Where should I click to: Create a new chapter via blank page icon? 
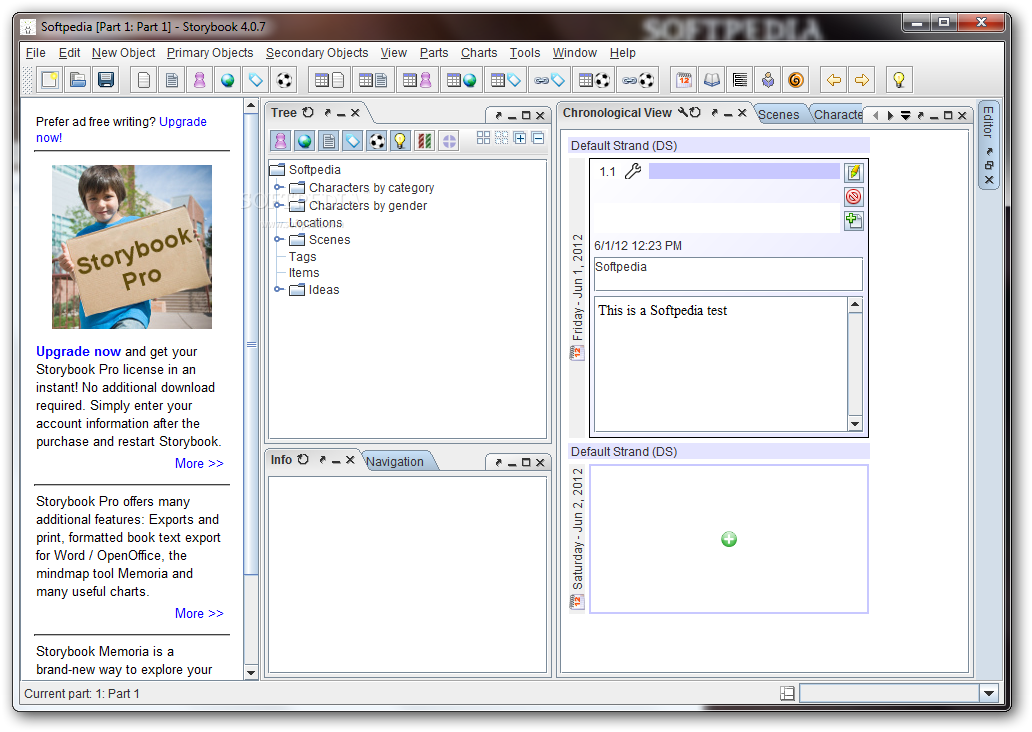click(x=143, y=80)
